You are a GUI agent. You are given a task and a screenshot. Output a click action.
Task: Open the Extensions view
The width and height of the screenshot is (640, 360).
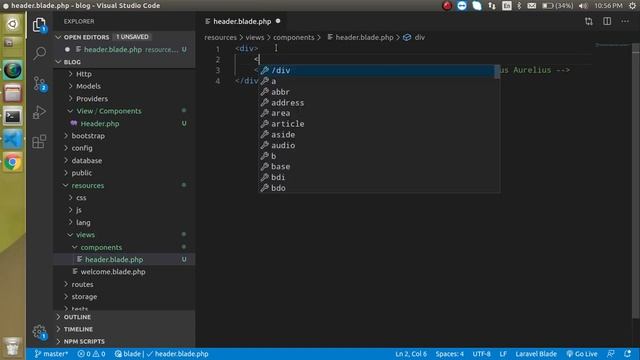pos(39,142)
